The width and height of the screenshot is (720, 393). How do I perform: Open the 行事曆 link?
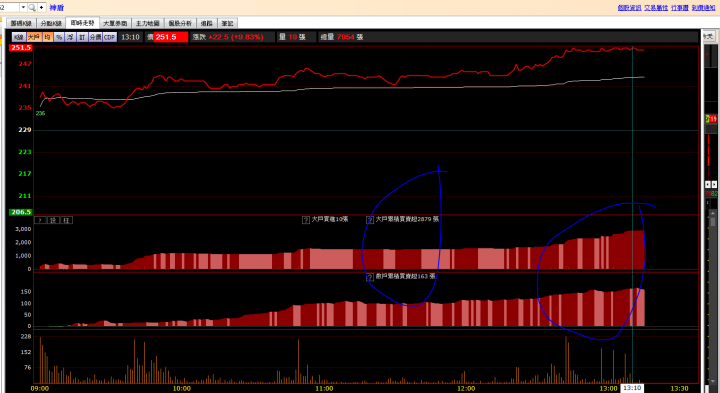[680, 8]
